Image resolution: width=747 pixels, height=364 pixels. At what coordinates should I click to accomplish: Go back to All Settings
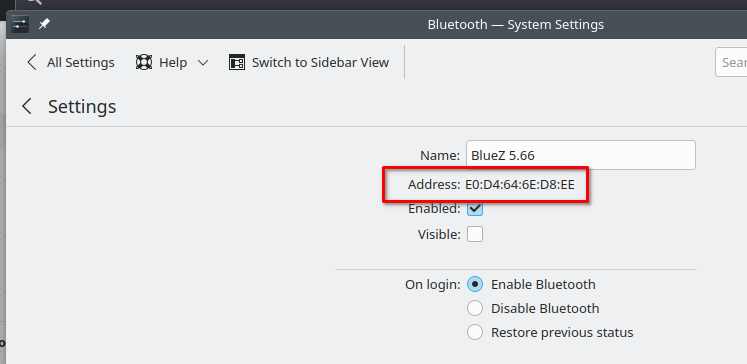71,62
